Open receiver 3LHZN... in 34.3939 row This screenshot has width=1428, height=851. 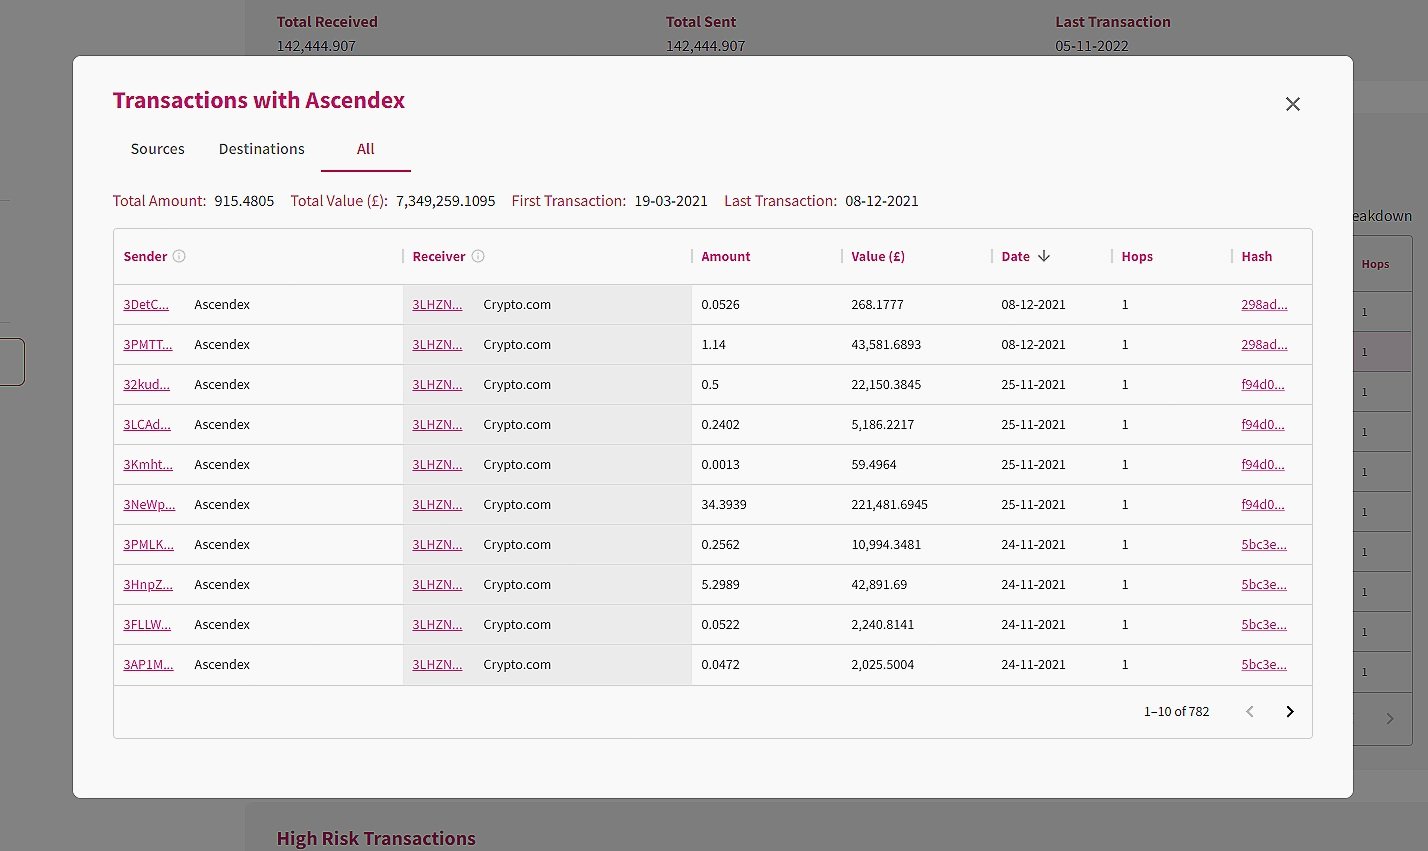437,505
